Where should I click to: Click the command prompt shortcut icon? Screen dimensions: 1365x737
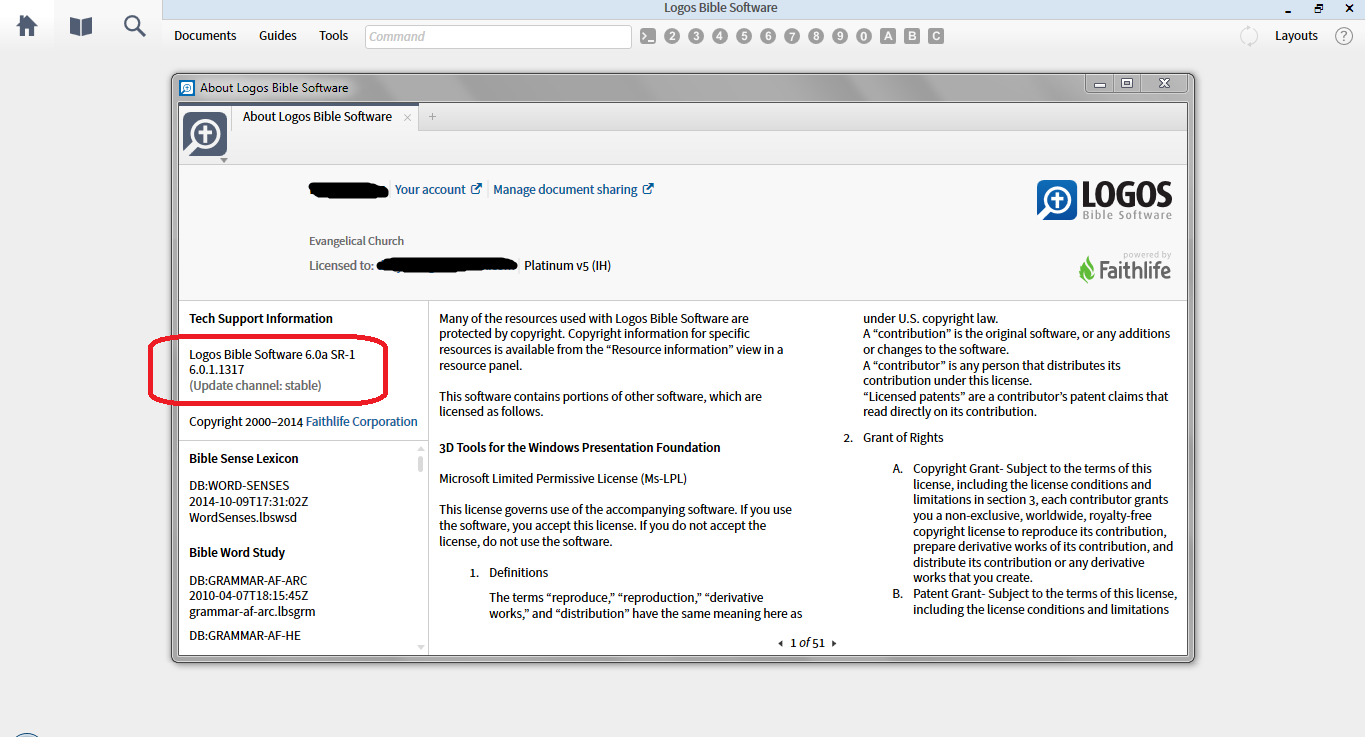click(648, 36)
